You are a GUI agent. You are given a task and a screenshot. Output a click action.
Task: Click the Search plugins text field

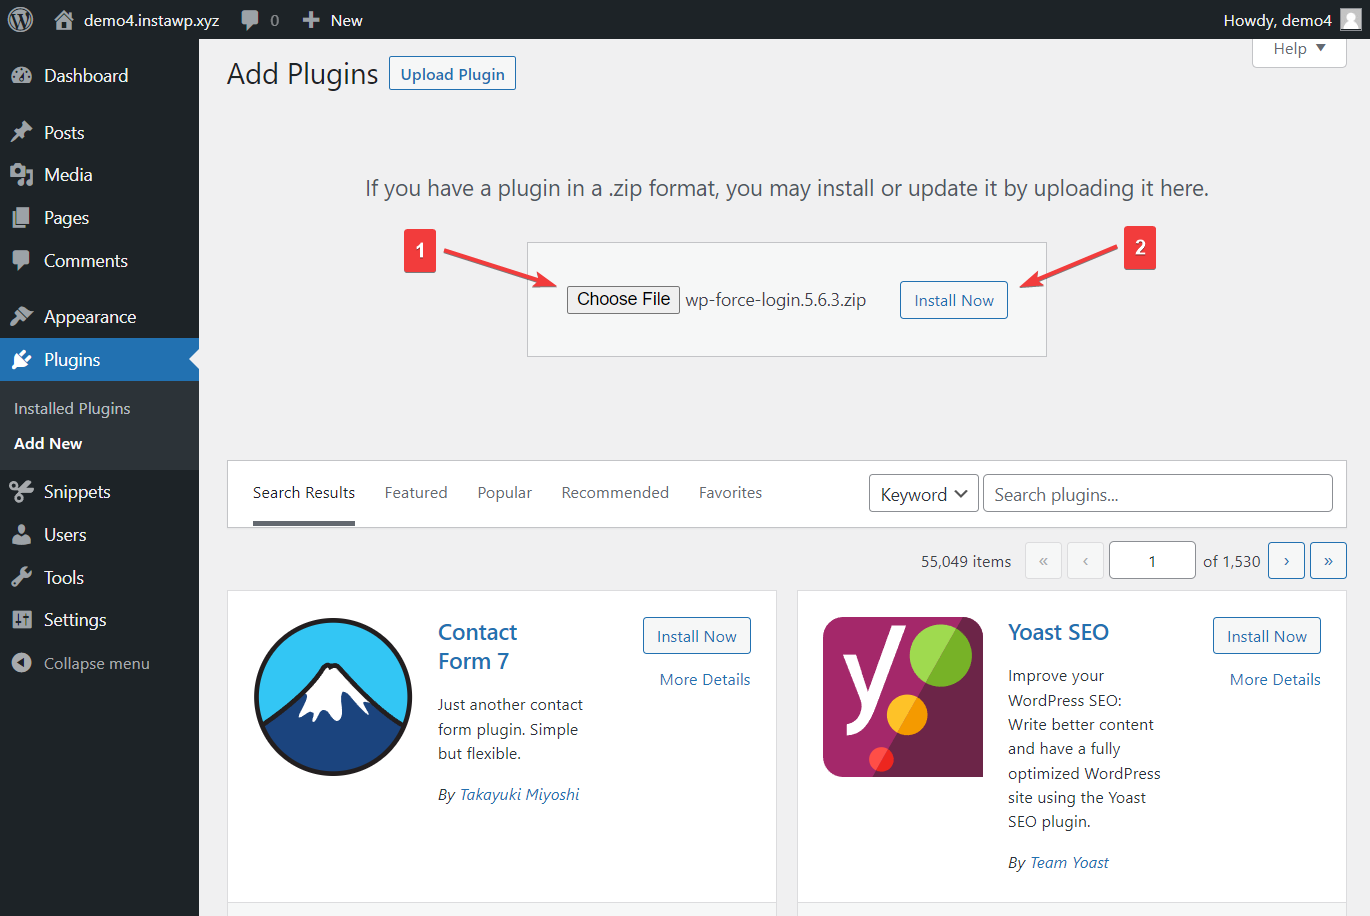pos(1158,494)
